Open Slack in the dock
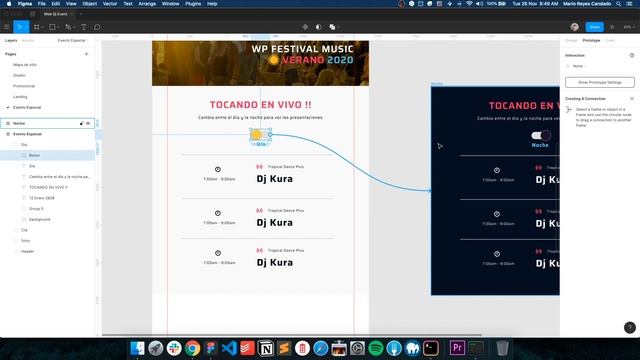 [174, 348]
